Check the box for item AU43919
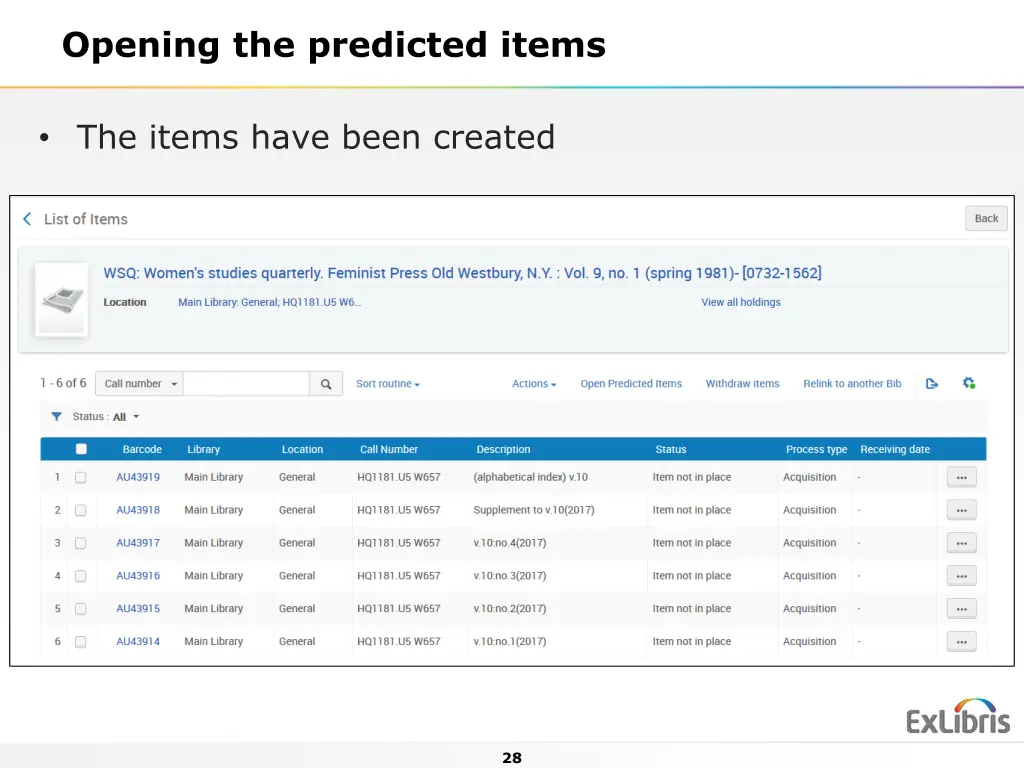1024x768 pixels. (x=80, y=477)
